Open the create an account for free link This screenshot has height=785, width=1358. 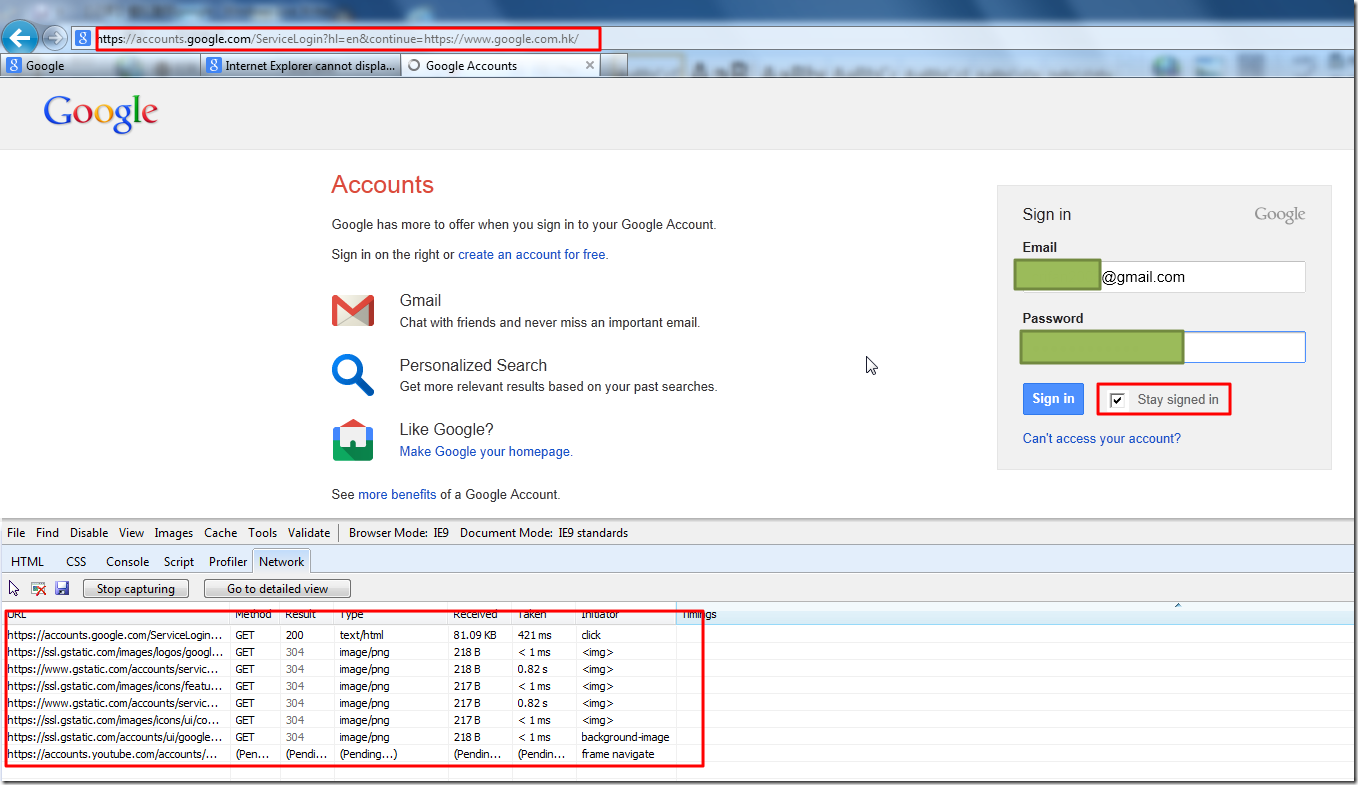[532, 255]
